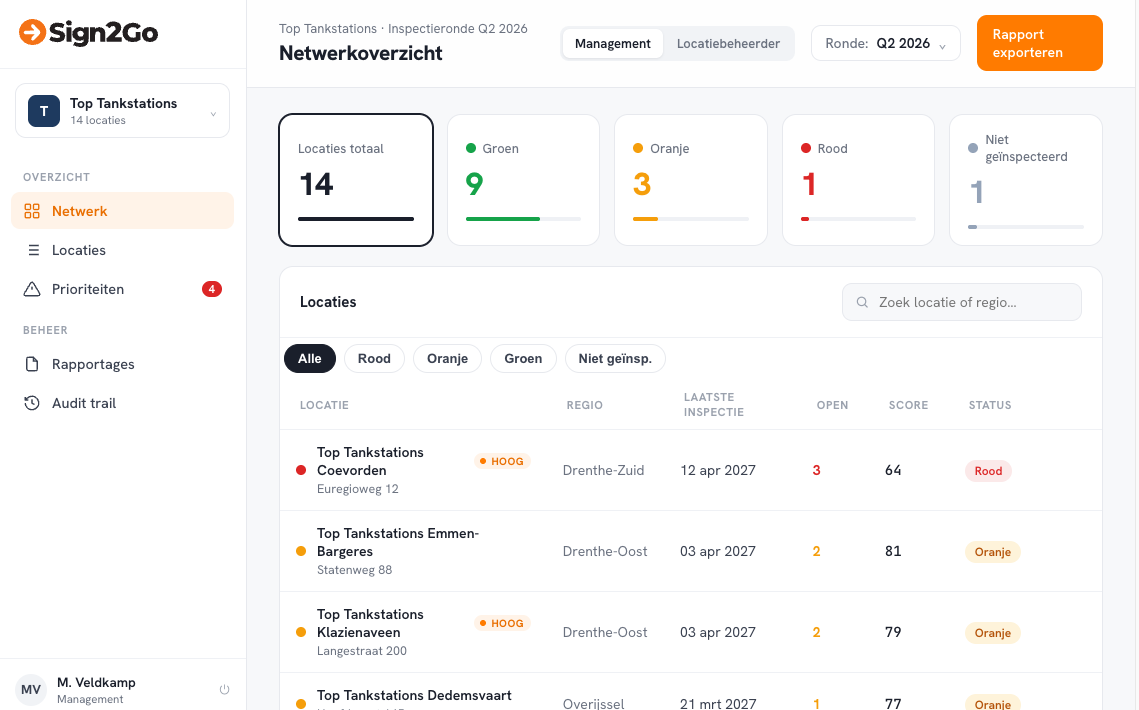Click the red 4 badge on Prioriteiten
The height and width of the screenshot is (710, 1139).
coord(211,289)
